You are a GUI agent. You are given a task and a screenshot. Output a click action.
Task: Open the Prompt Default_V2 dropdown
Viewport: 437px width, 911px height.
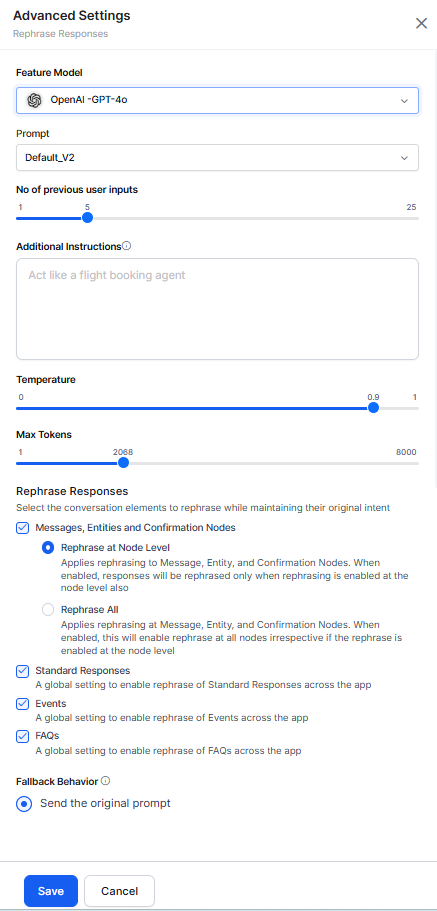tap(217, 157)
